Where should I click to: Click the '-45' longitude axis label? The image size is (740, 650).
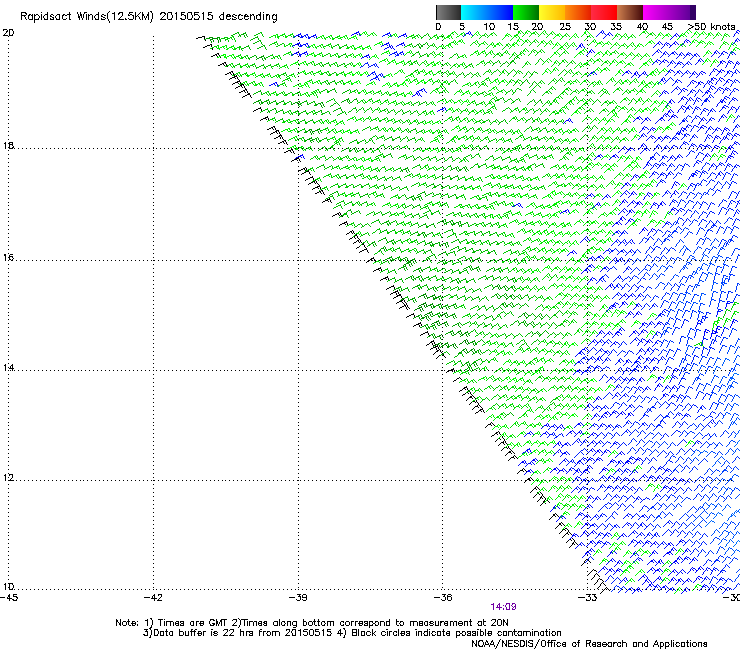(9, 598)
